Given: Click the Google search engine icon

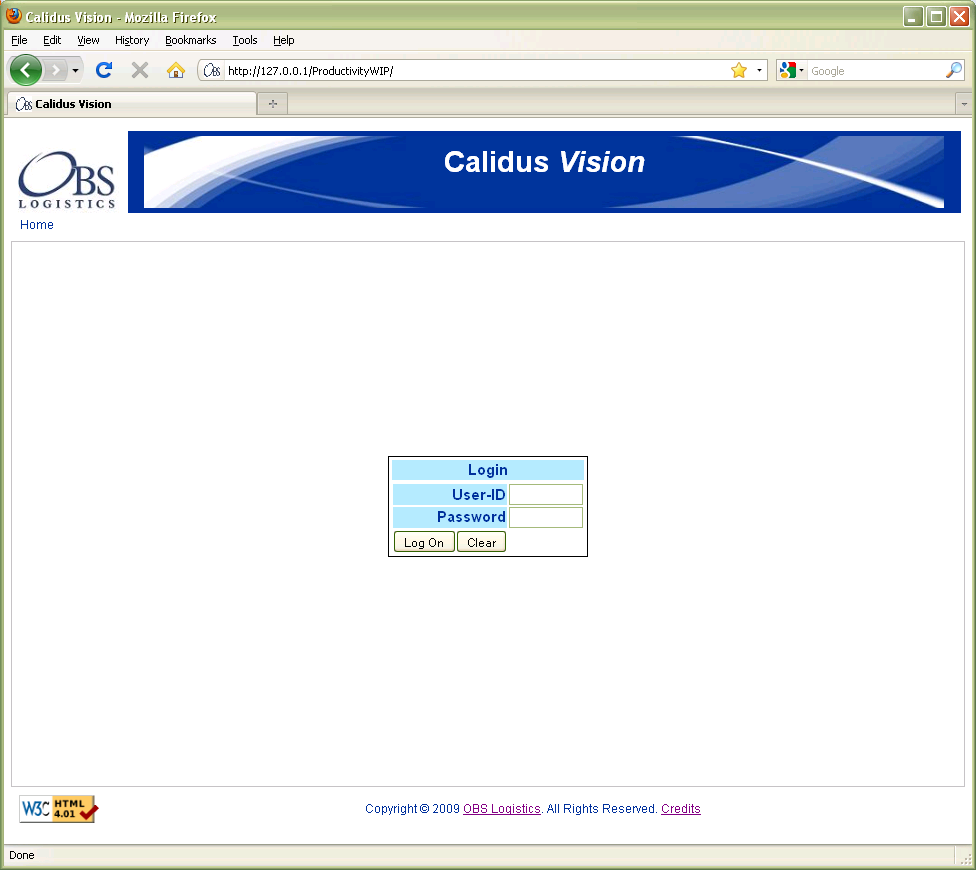Looking at the screenshot, I should tap(787, 70).
